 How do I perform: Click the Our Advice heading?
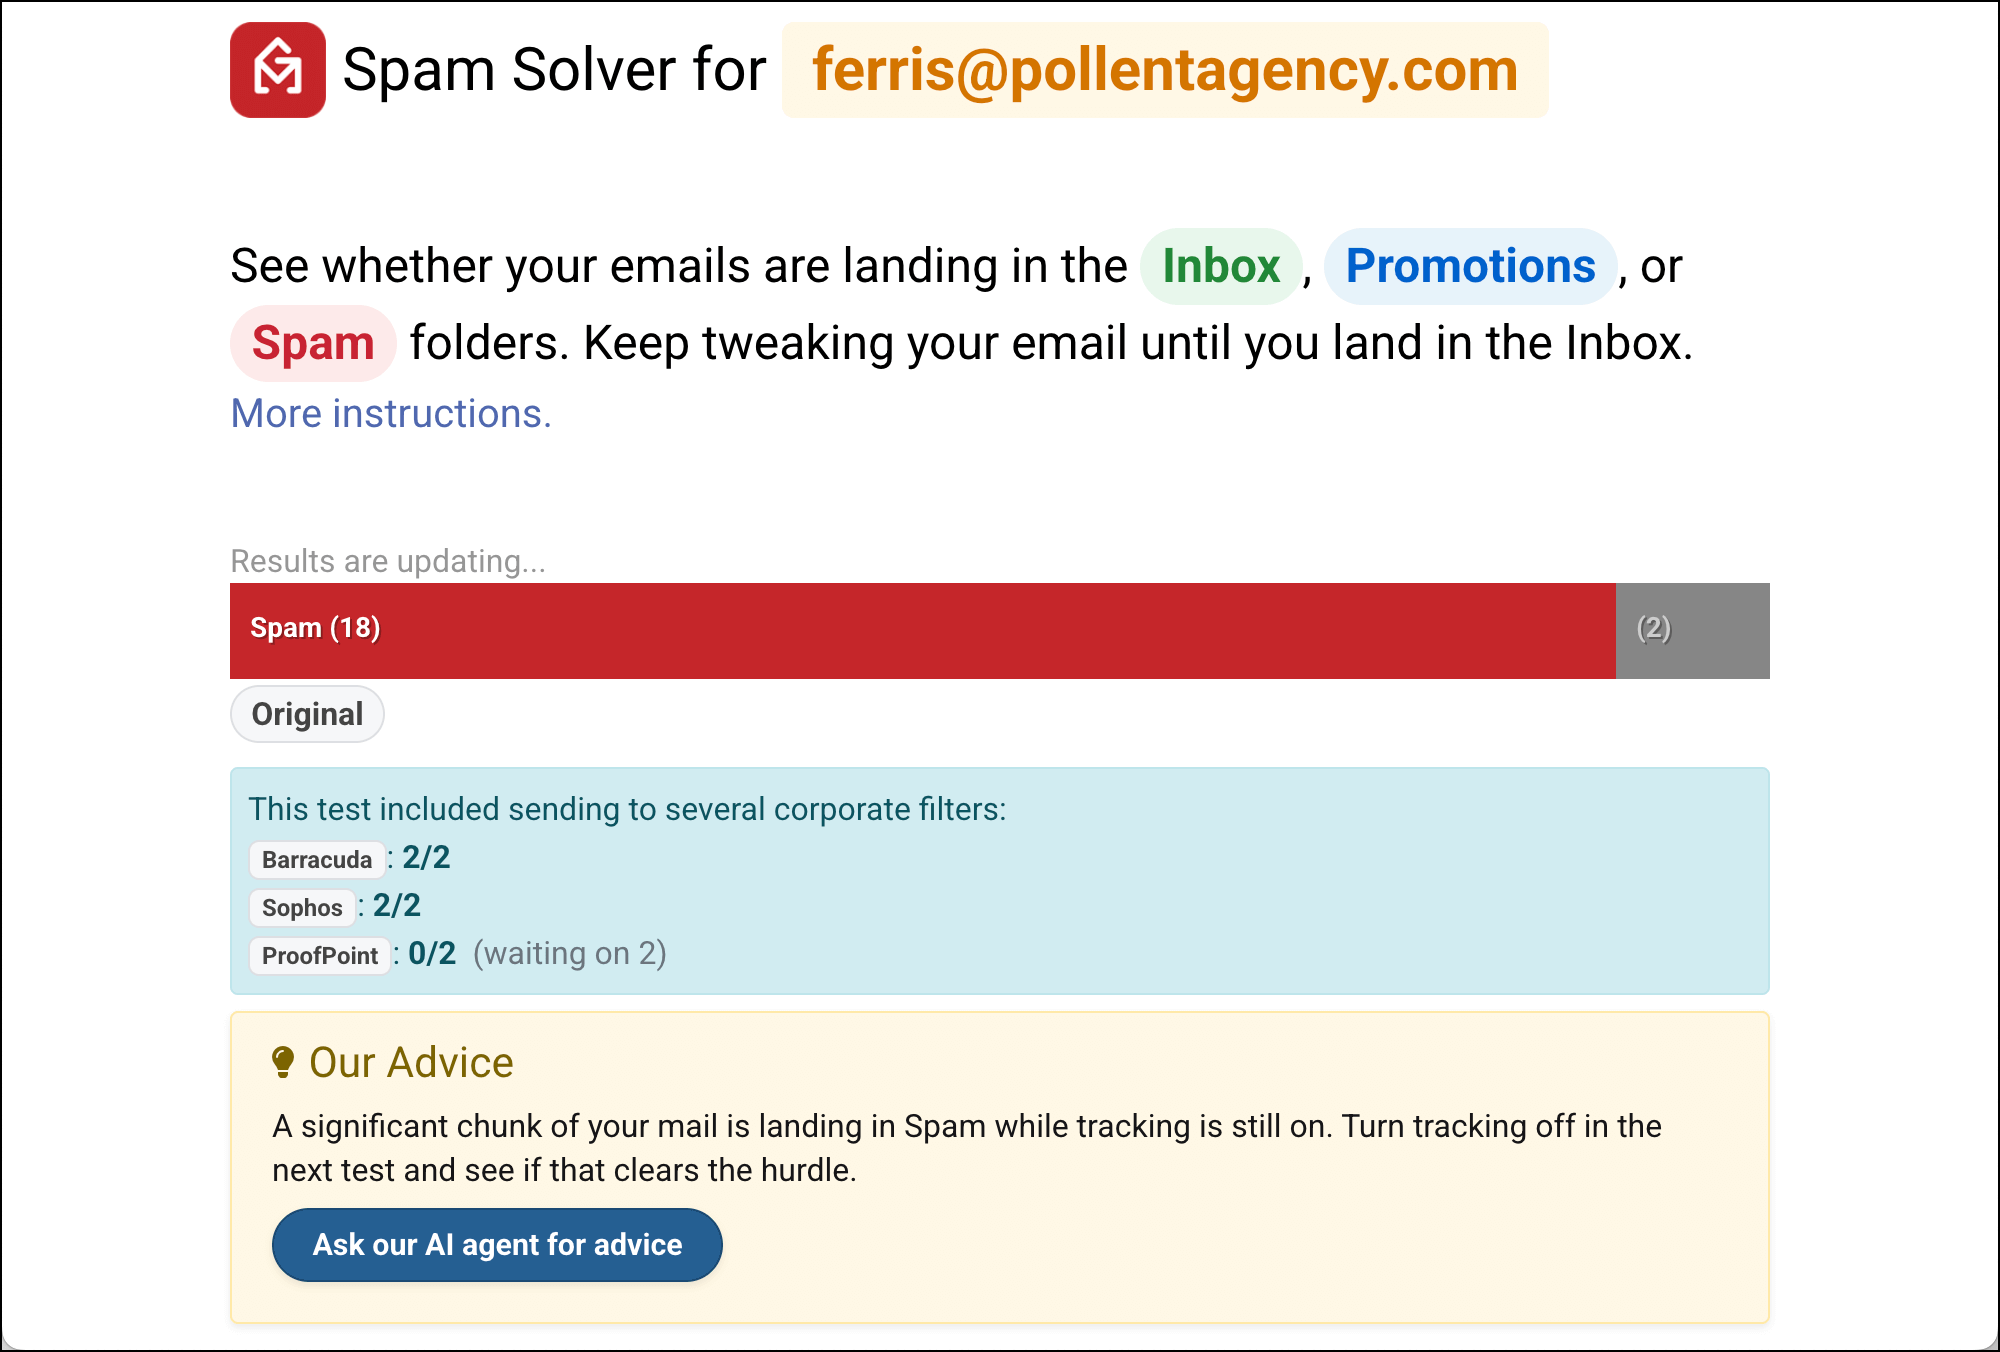411,1062
